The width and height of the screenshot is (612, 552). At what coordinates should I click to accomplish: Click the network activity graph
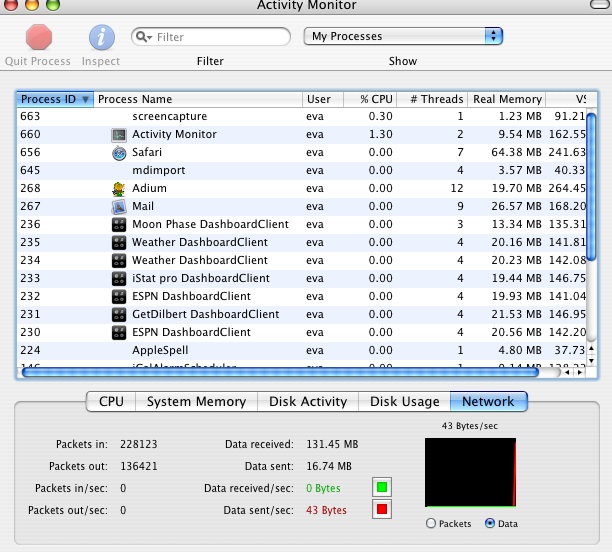click(x=470, y=472)
